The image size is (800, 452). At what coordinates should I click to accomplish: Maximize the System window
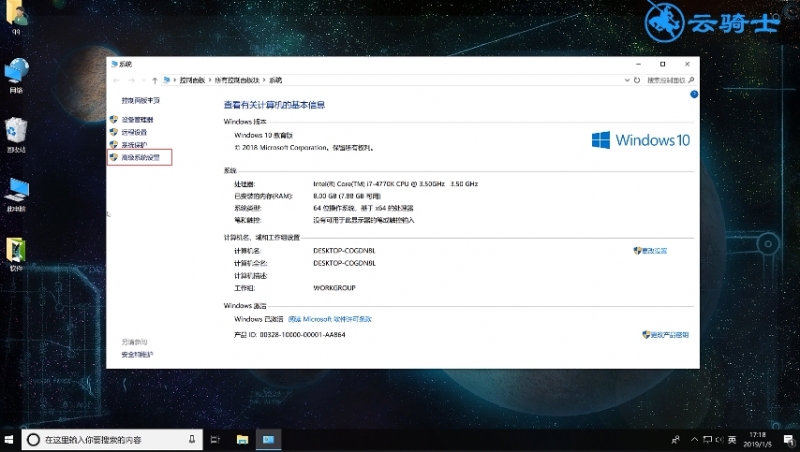(x=662, y=64)
